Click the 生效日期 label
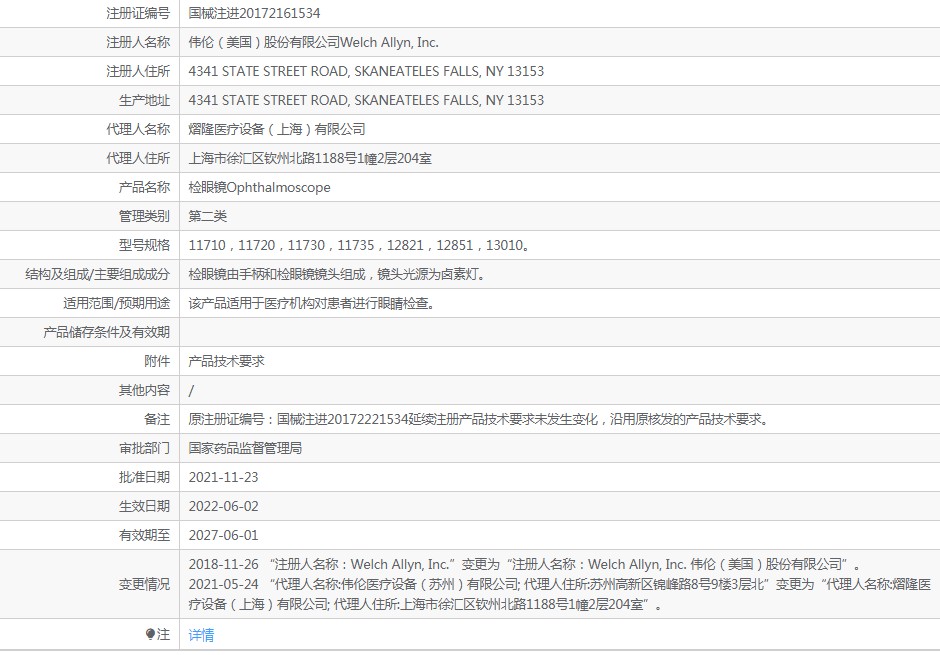This screenshot has height=655, width=940. (x=144, y=506)
